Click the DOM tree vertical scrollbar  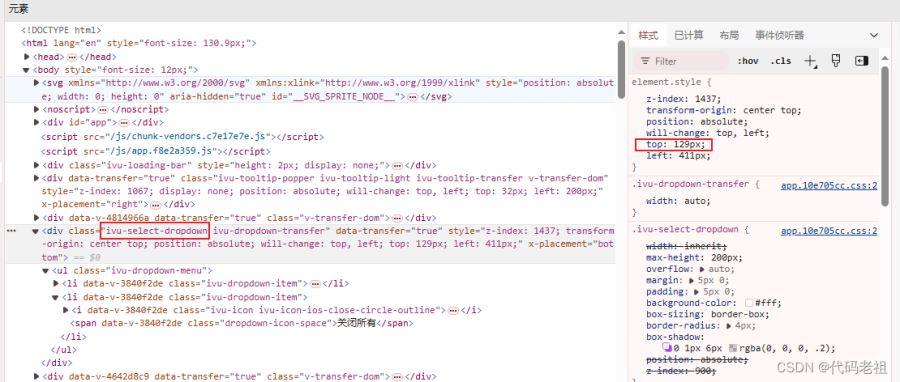621,69
